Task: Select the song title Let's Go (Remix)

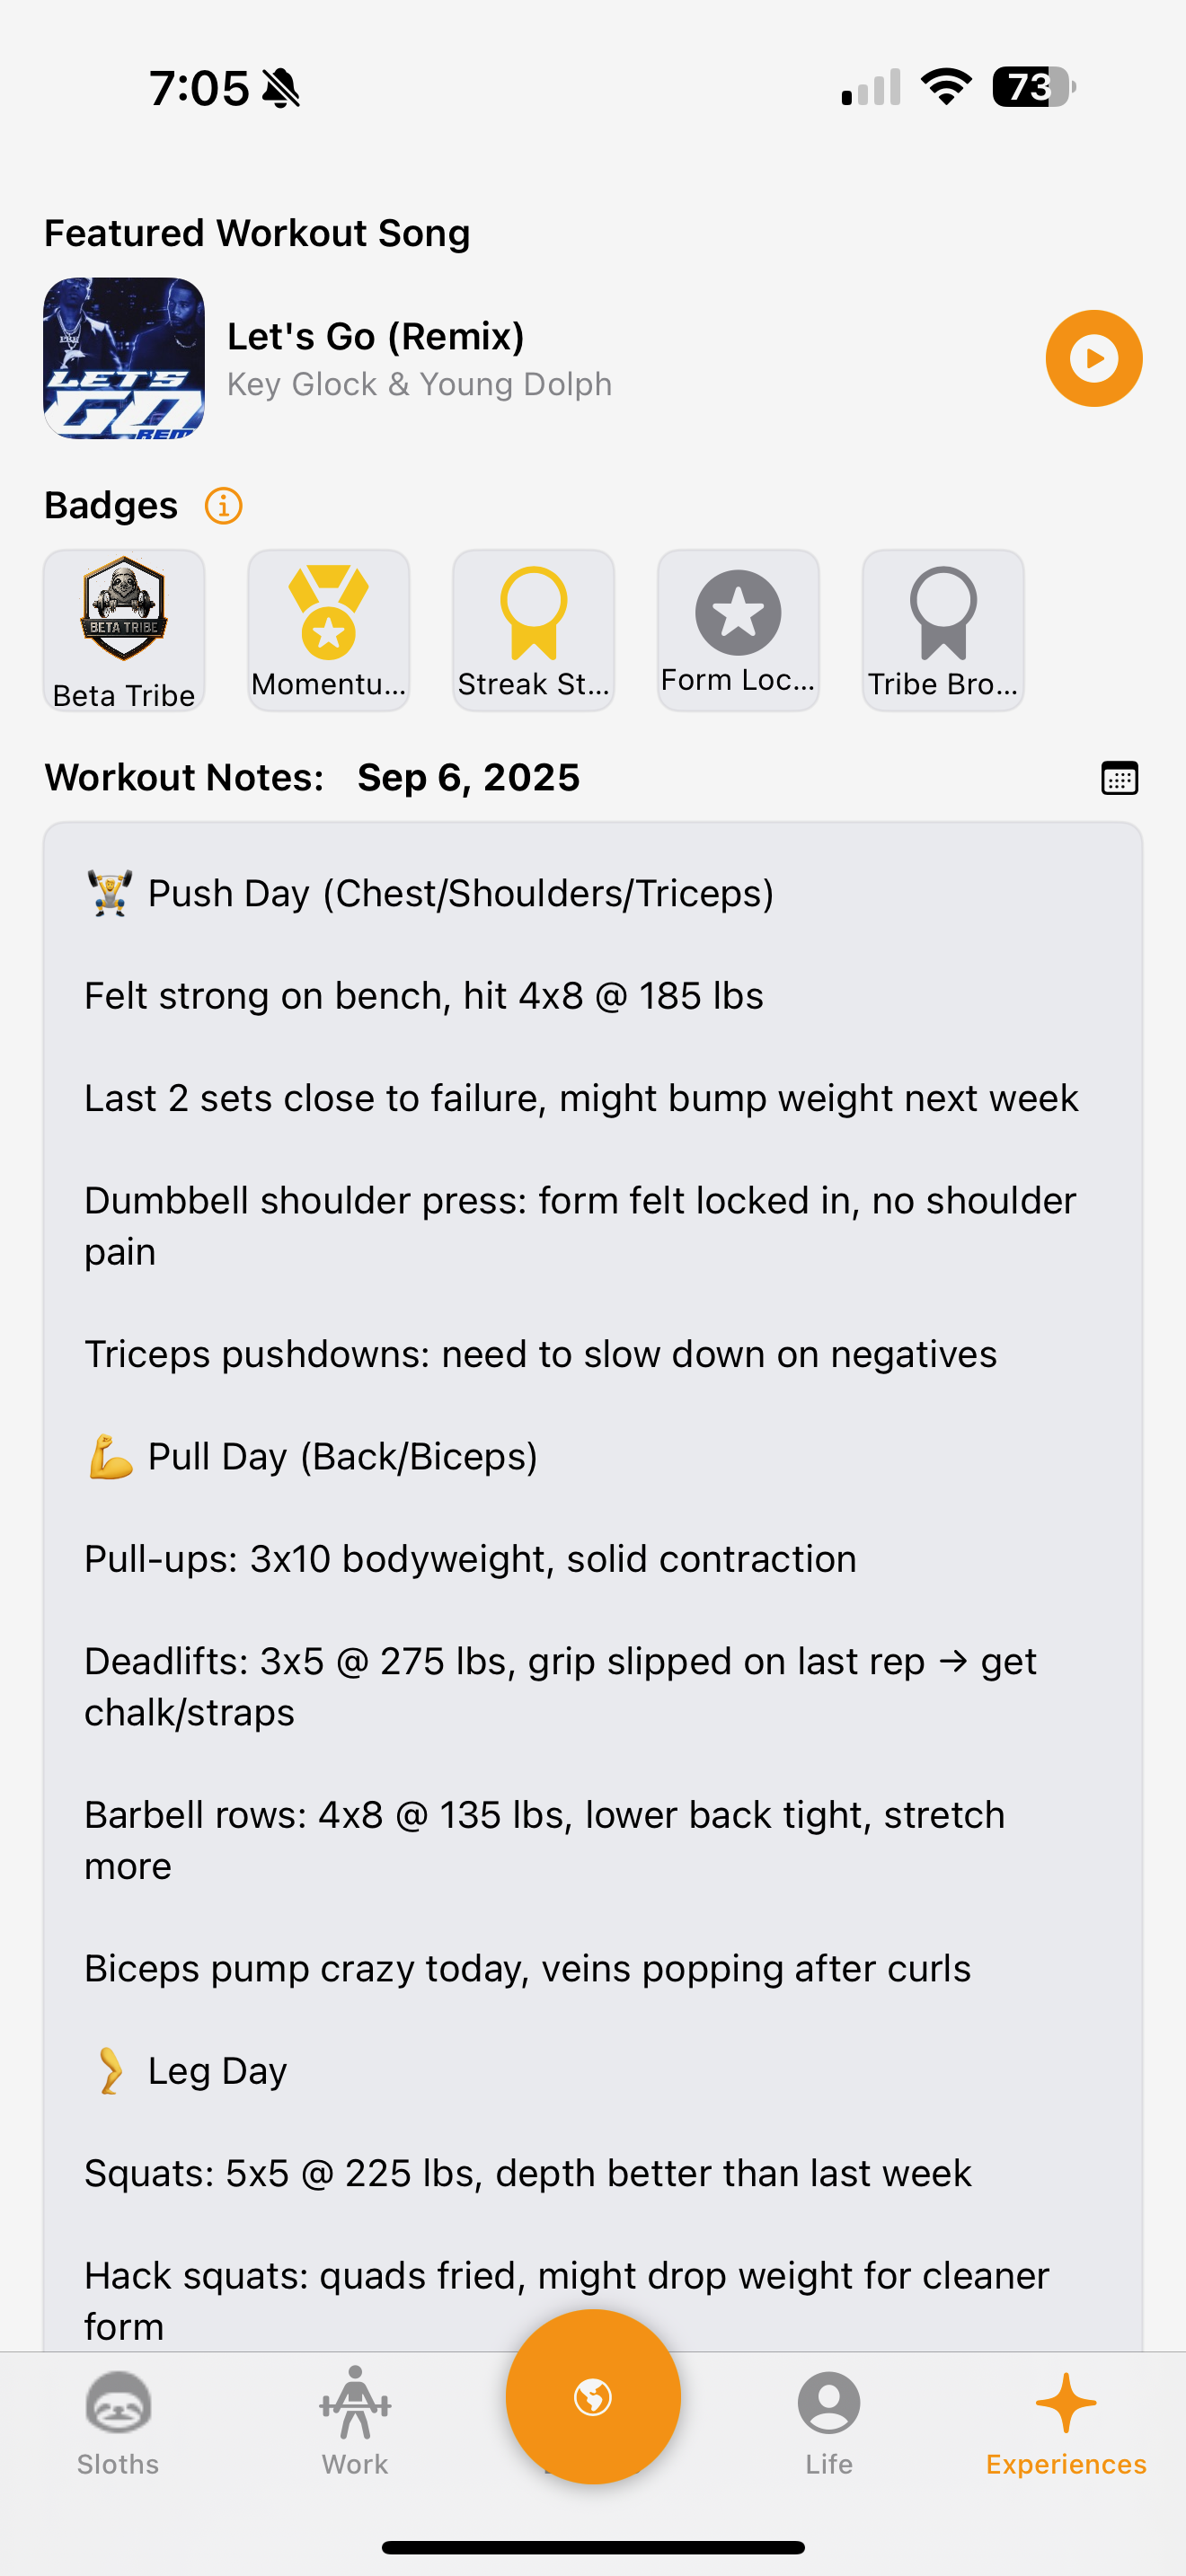Action: (376, 336)
